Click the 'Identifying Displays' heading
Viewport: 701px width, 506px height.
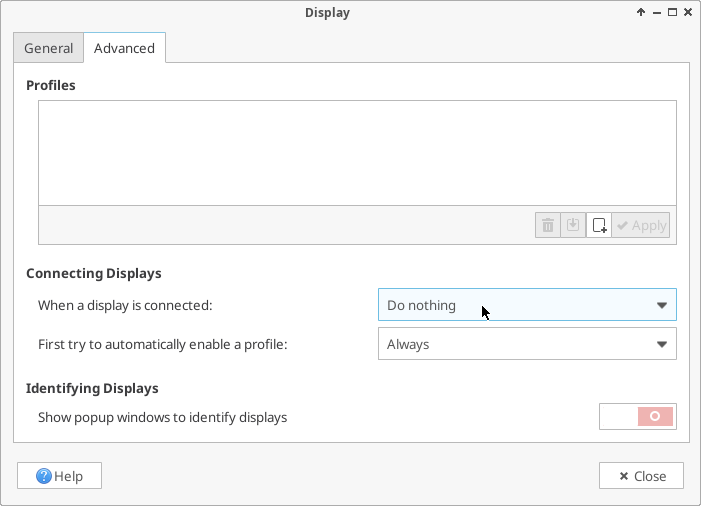tap(92, 388)
